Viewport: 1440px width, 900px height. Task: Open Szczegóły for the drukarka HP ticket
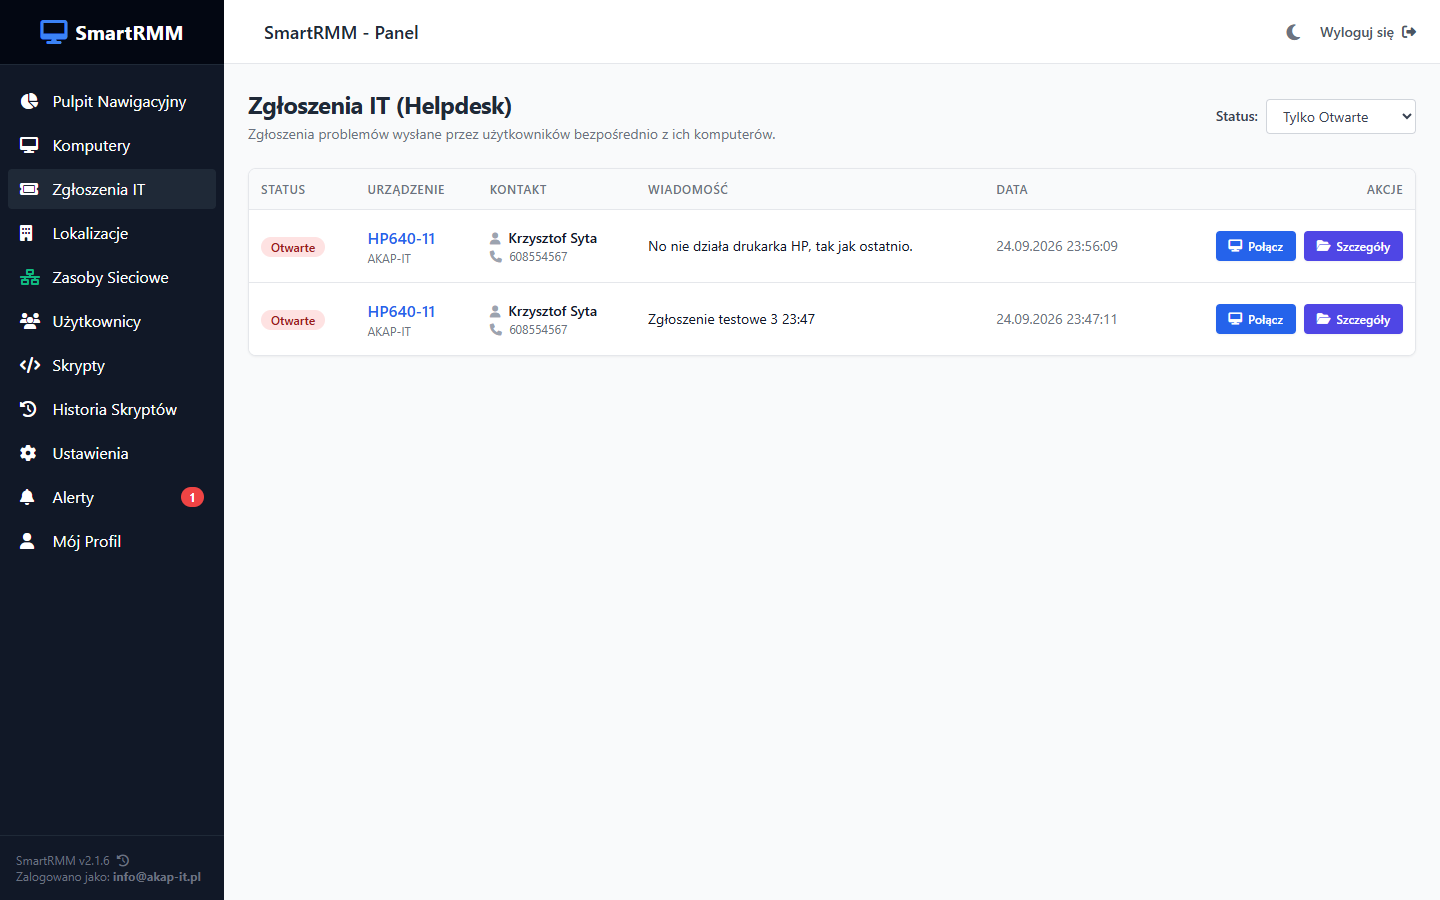pyautogui.click(x=1353, y=246)
